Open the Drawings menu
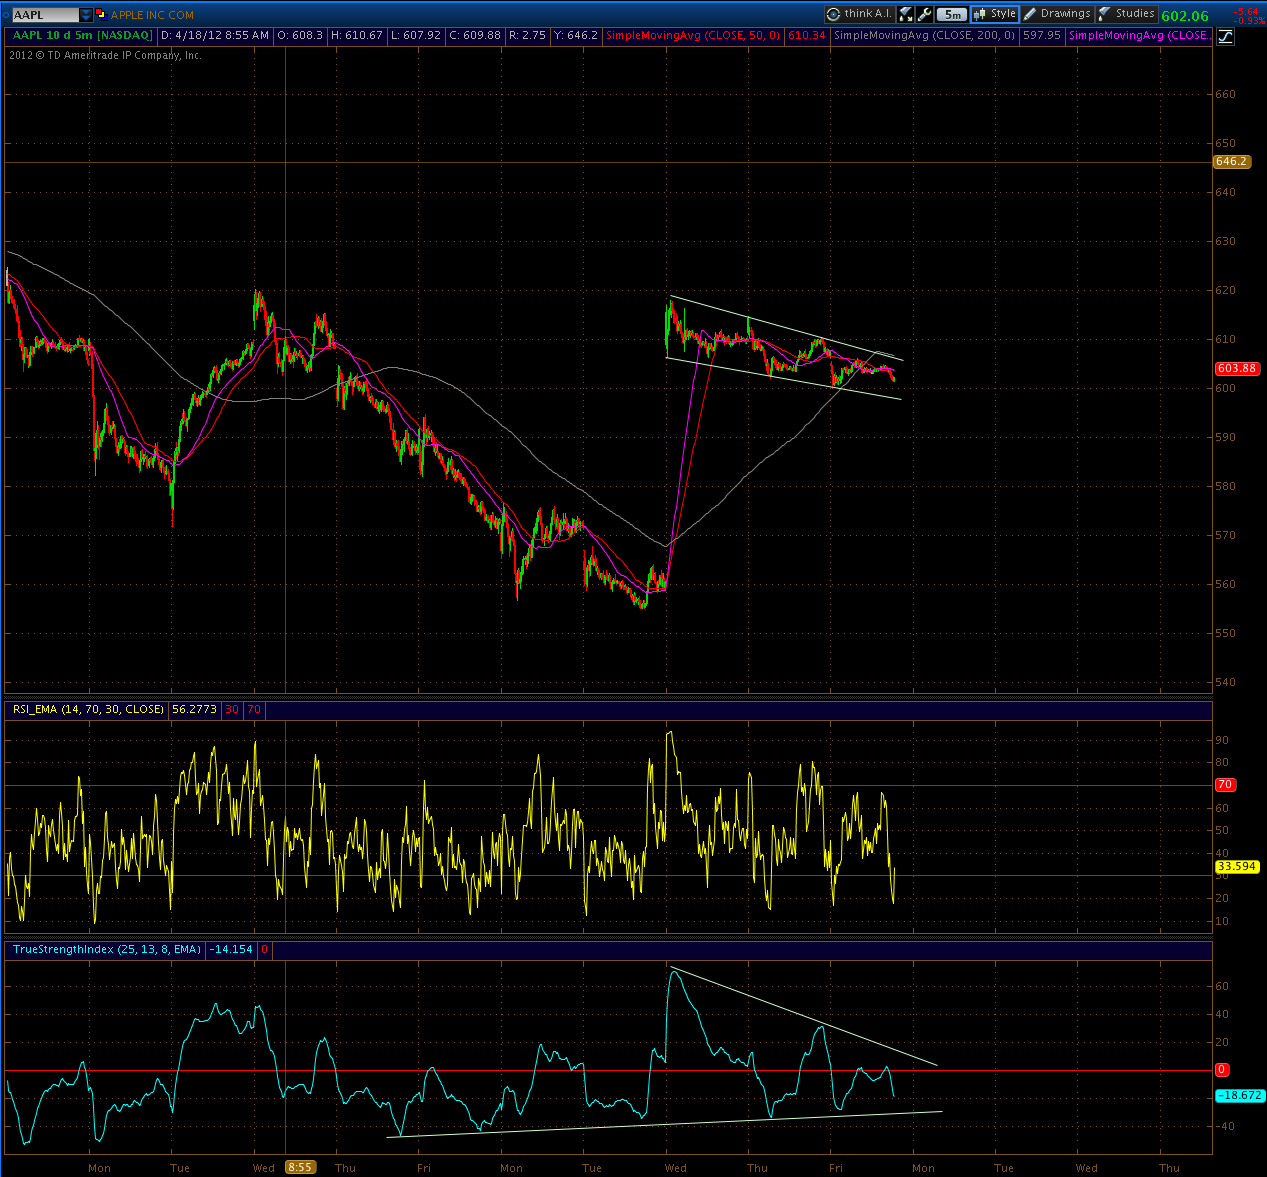Viewport: 1267px width, 1177px height. 1057,14
